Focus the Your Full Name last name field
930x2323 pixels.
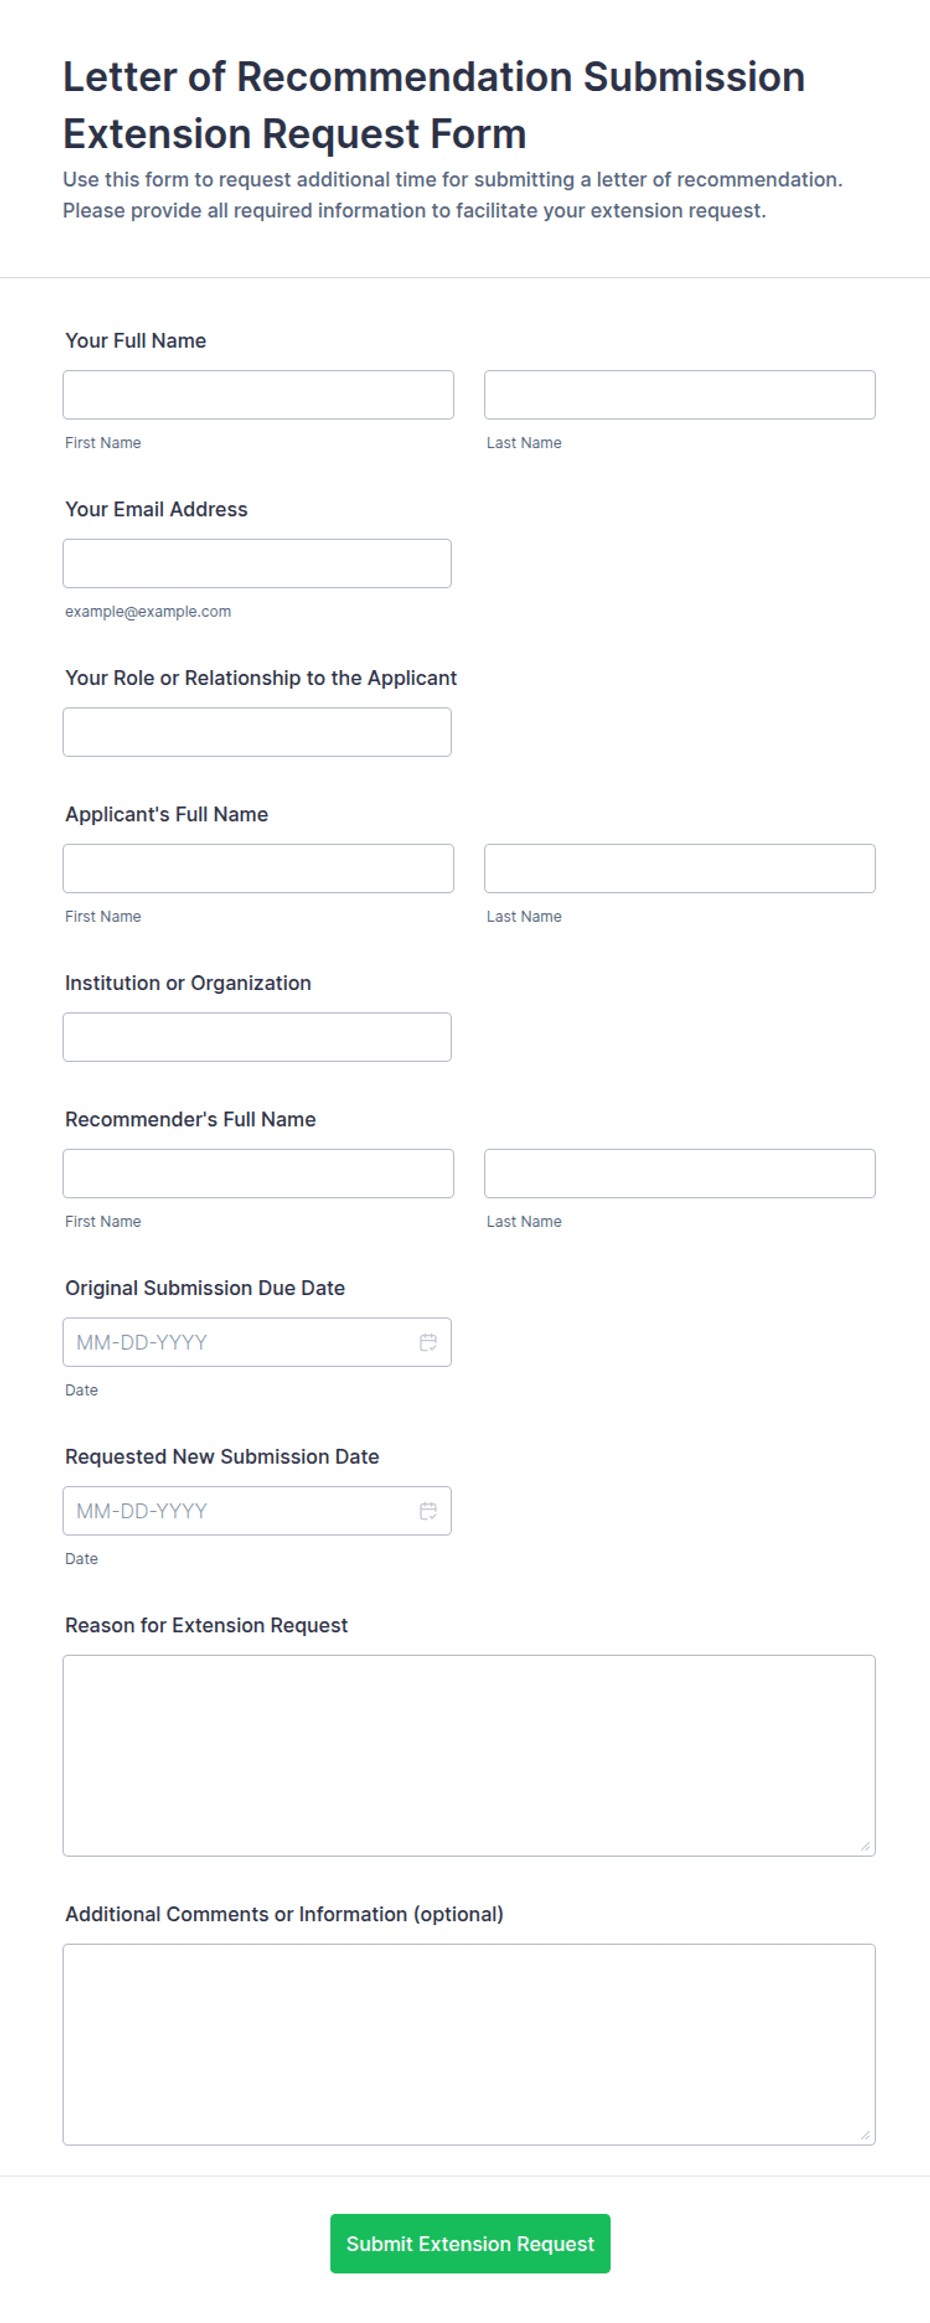tap(680, 395)
